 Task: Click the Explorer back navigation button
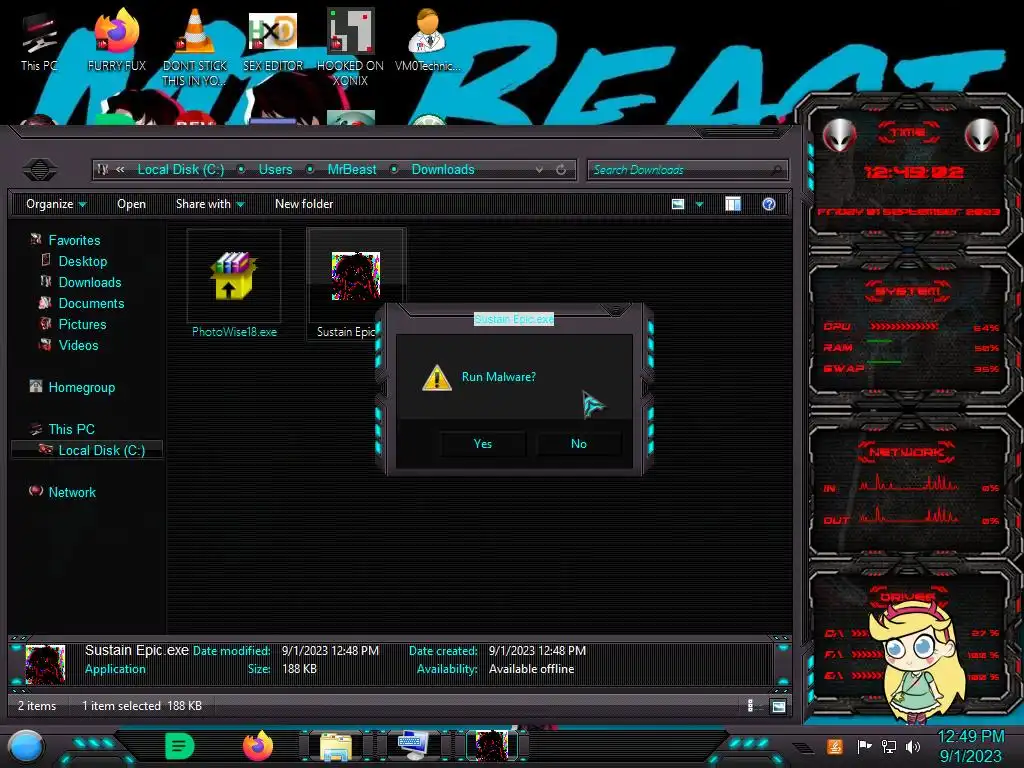(x=40, y=170)
